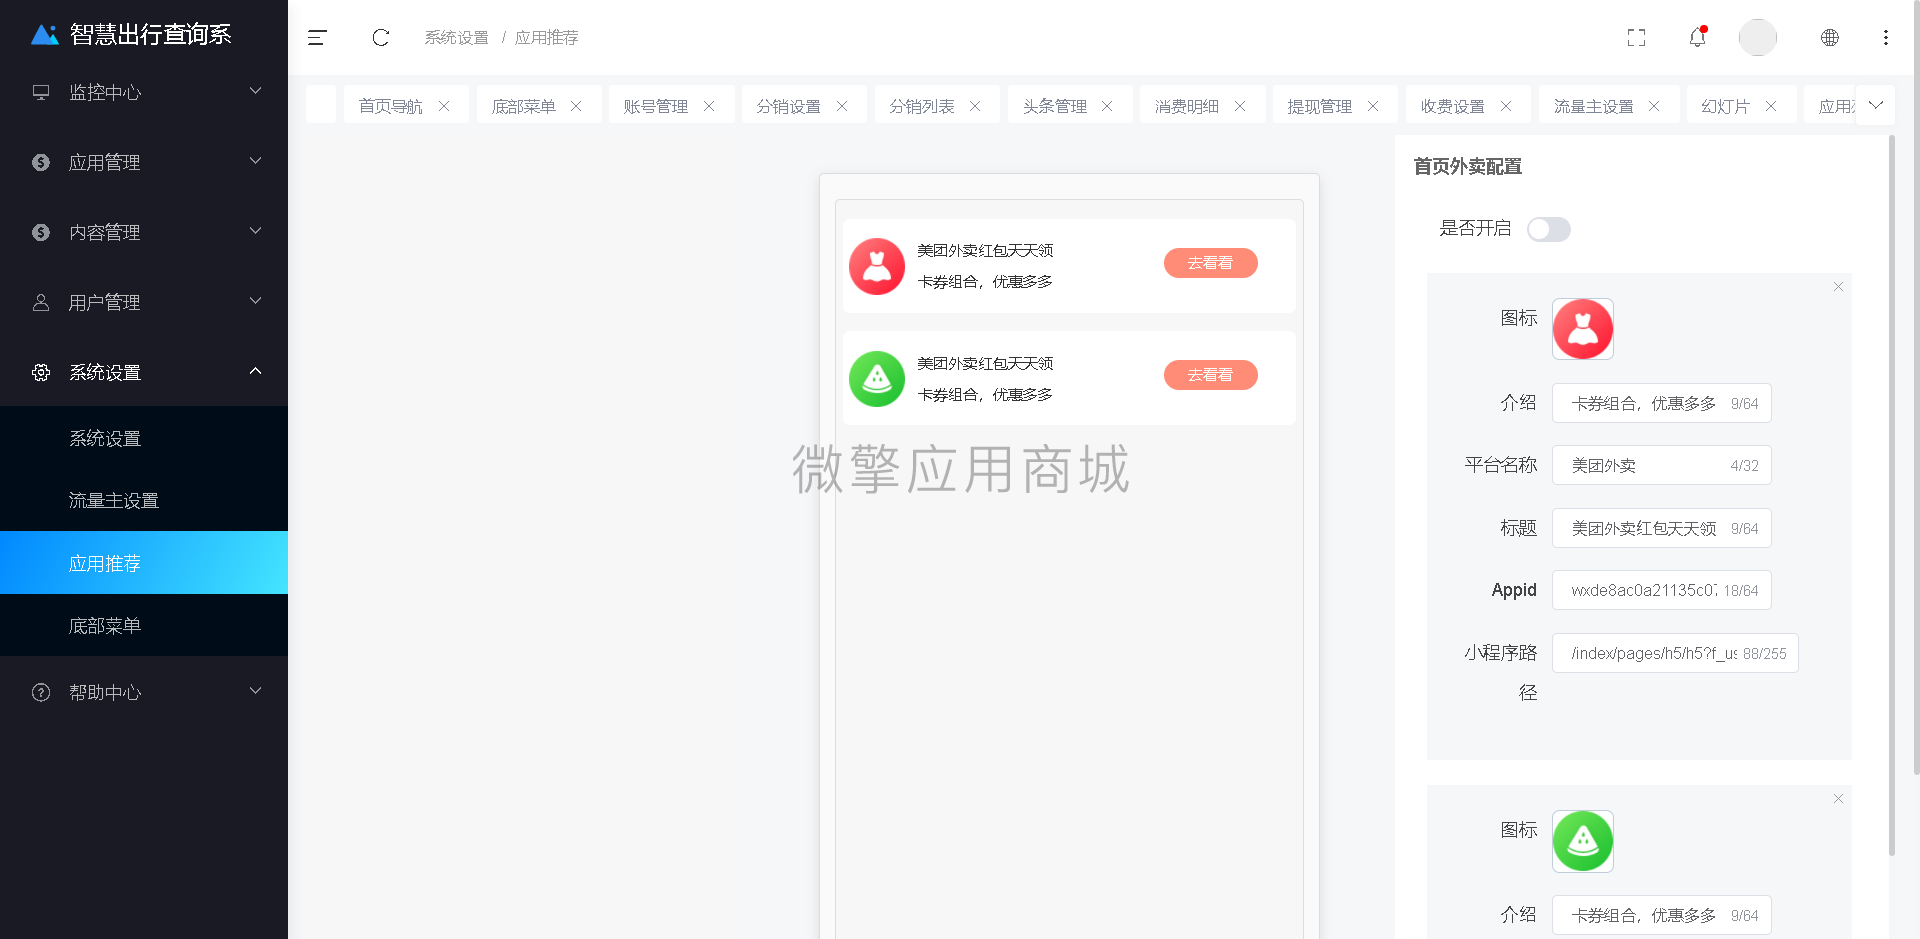The height and width of the screenshot is (939, 1920).
Task: Click the Appid input field
Action: pos(1661,590)
